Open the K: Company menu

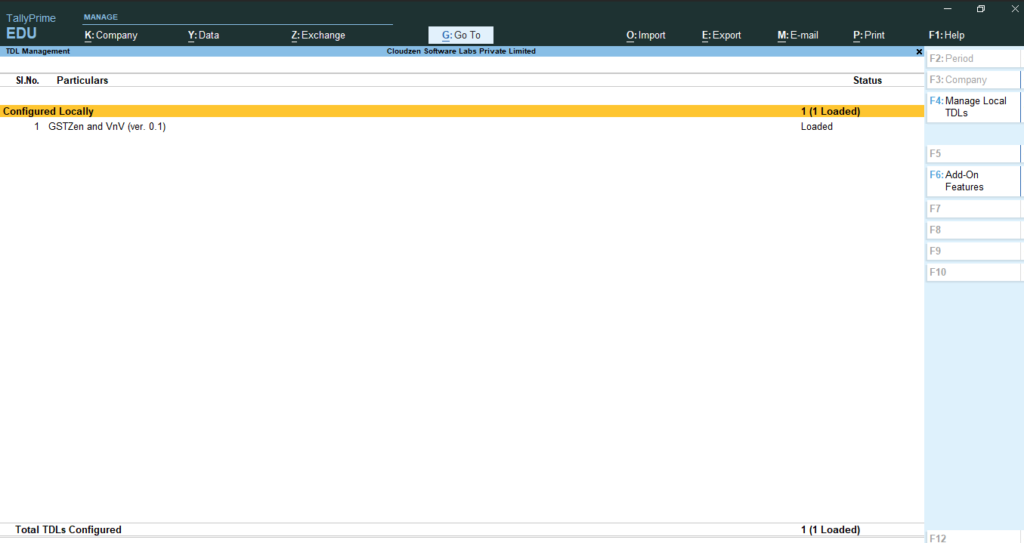(x=111, y=35)
